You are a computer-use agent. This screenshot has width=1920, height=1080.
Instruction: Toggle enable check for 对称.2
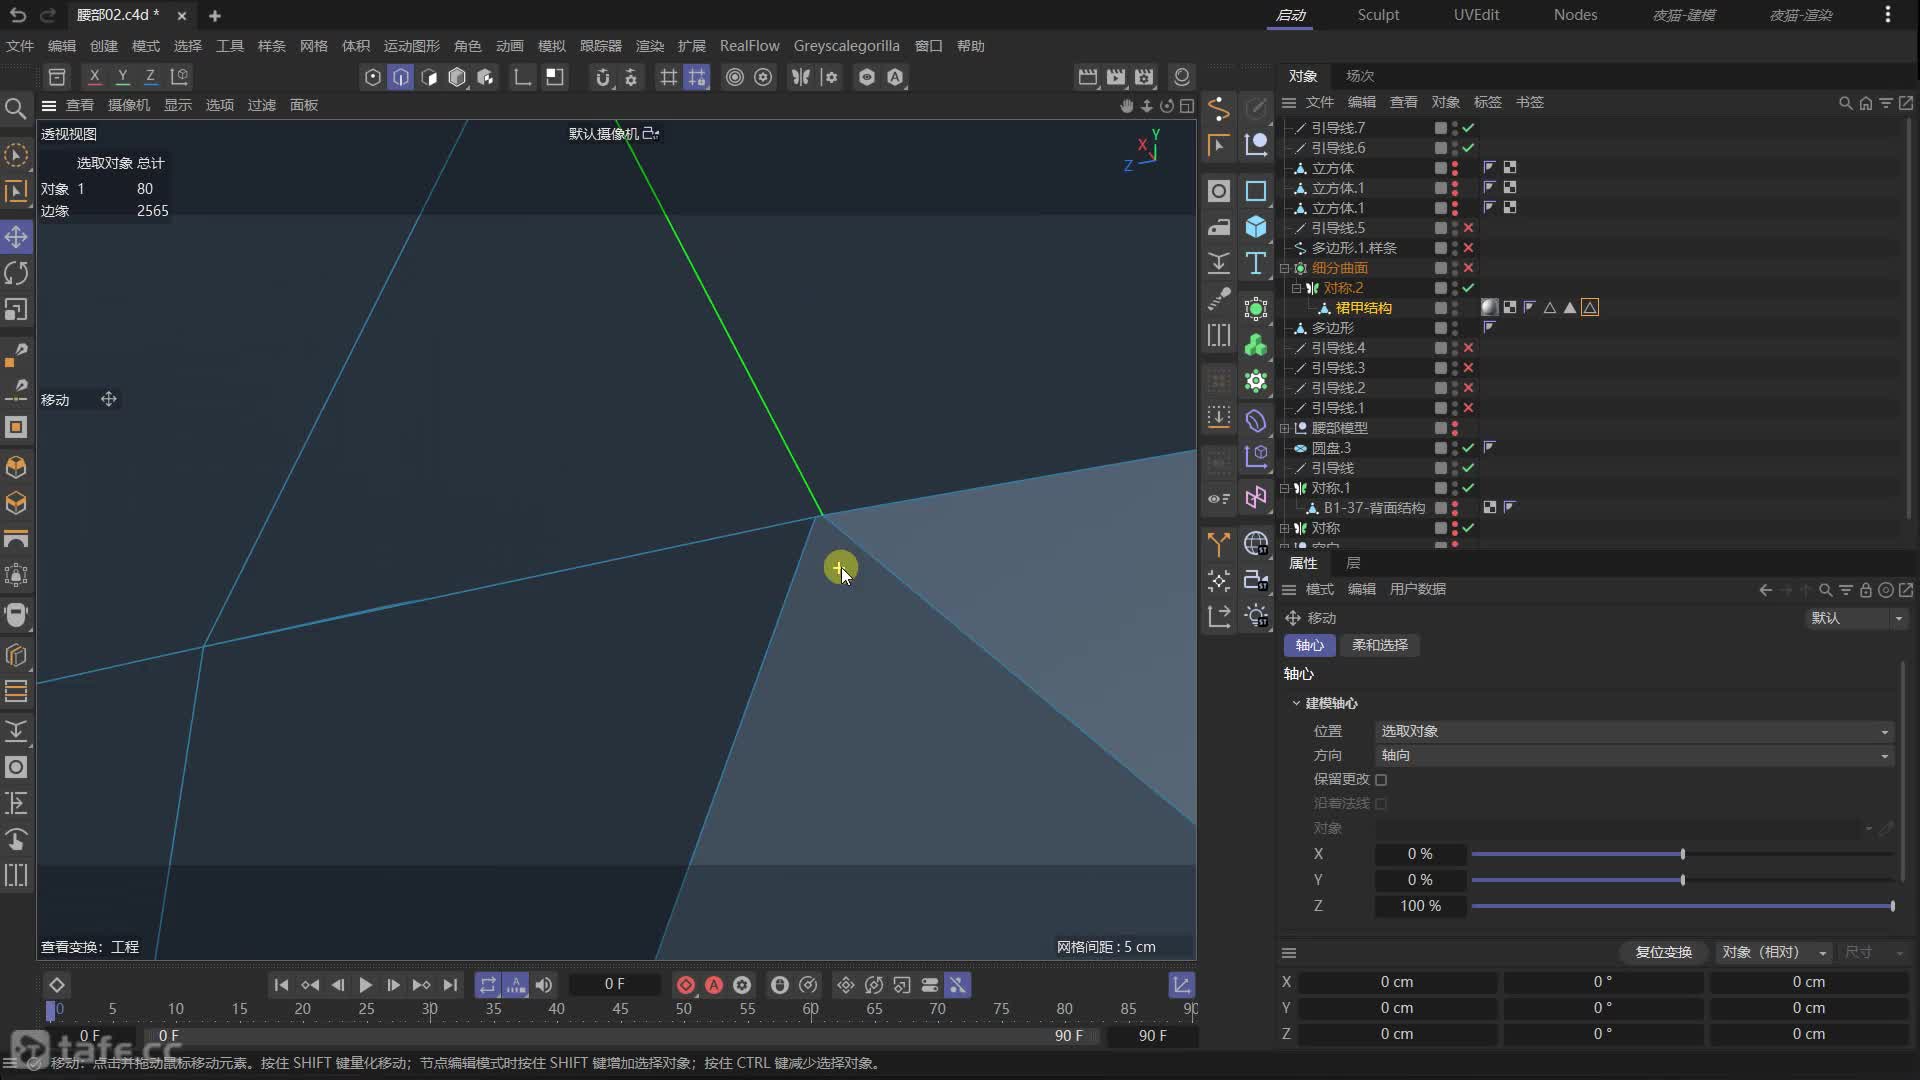[x=1468, y=288]
